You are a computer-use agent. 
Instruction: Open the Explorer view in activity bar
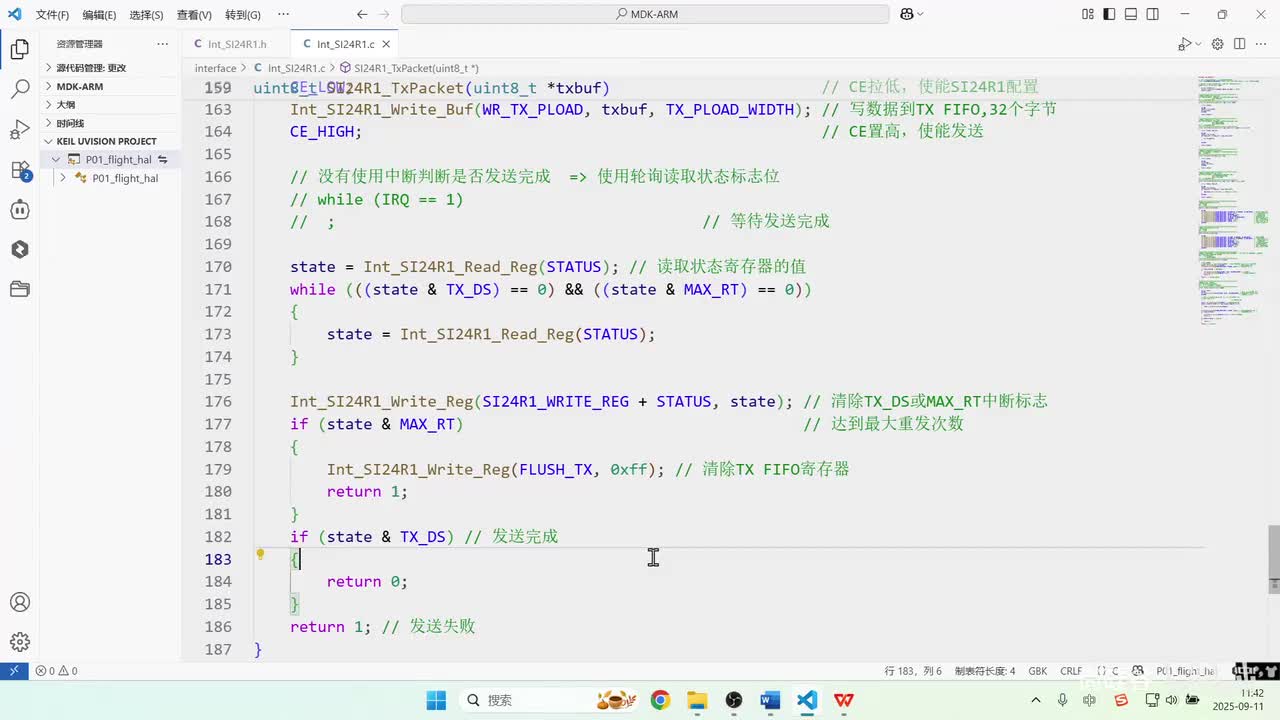(19, 49)
